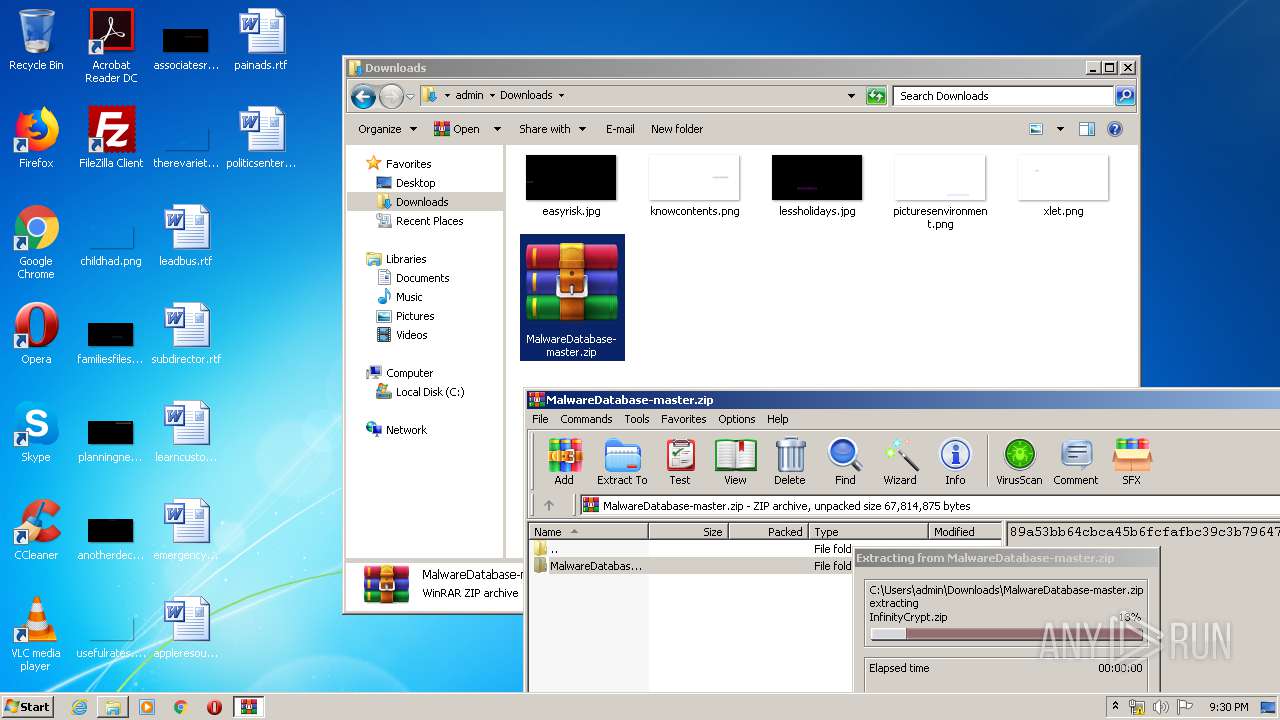Viewport: 1280px width, 720px height.
Task: Click taskbar clock showing 9:30 PM
Action: (1228, 707)
